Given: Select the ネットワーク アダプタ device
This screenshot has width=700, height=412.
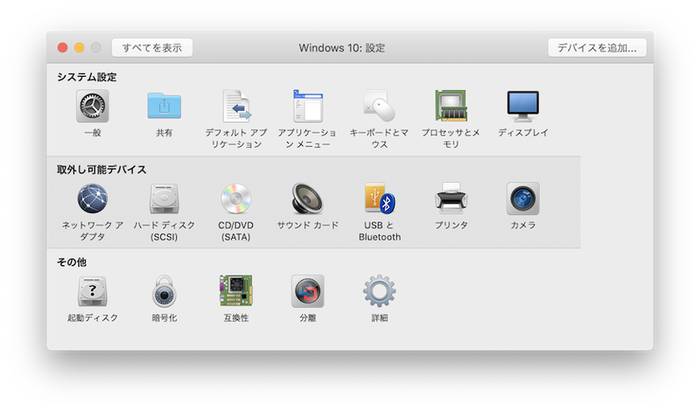Looking at the screenshot, I should pyautogui.click(x=92, y=199).
